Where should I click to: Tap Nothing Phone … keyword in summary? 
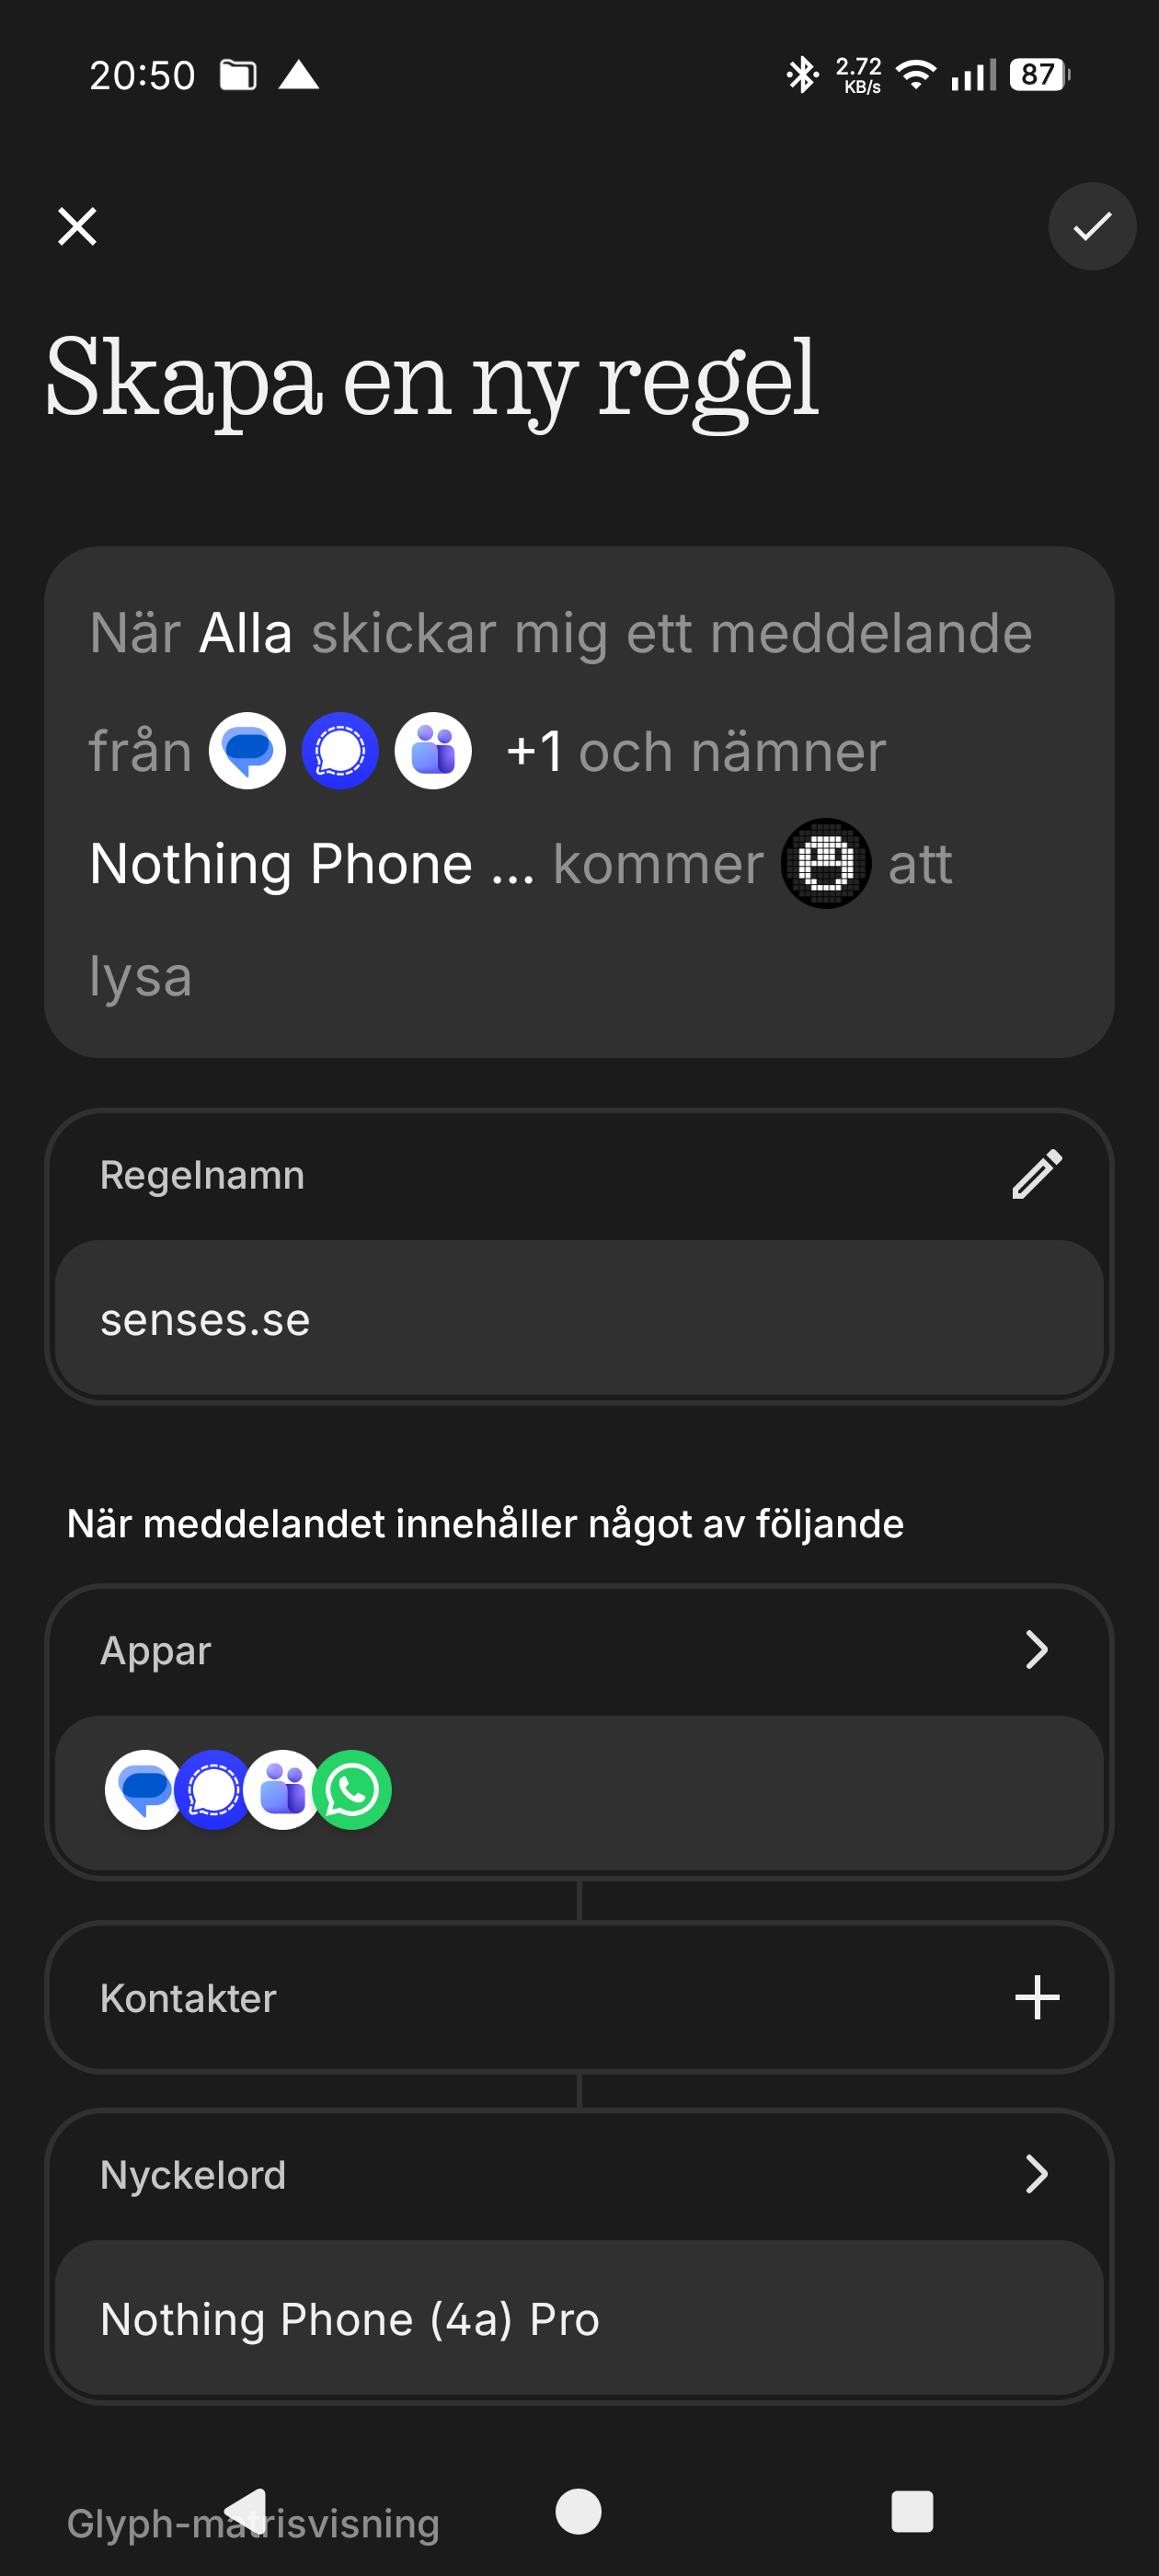pos(311,864)
